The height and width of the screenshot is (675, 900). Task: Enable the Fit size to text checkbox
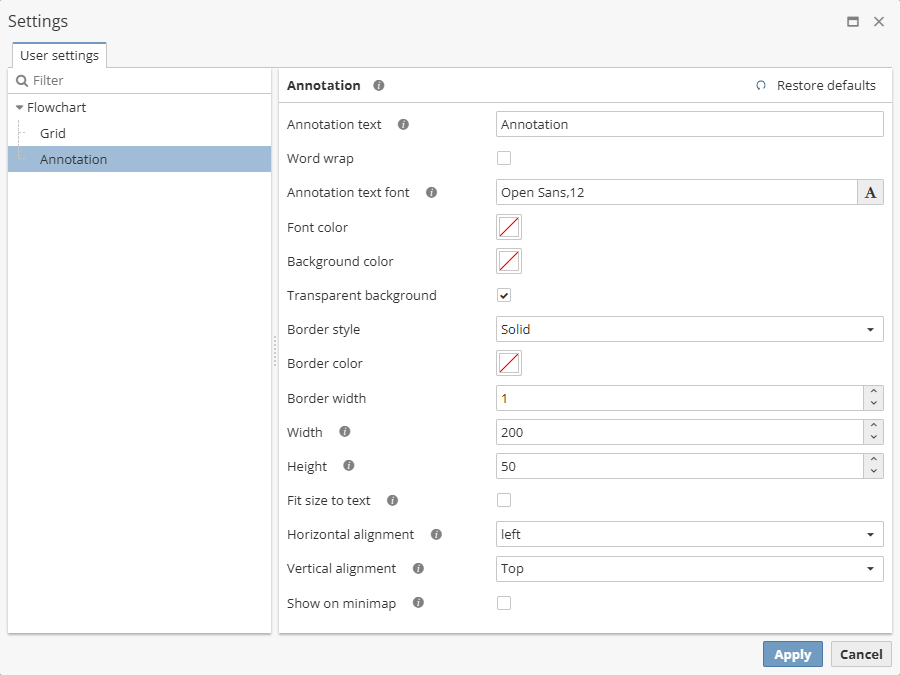coord(504,500)
